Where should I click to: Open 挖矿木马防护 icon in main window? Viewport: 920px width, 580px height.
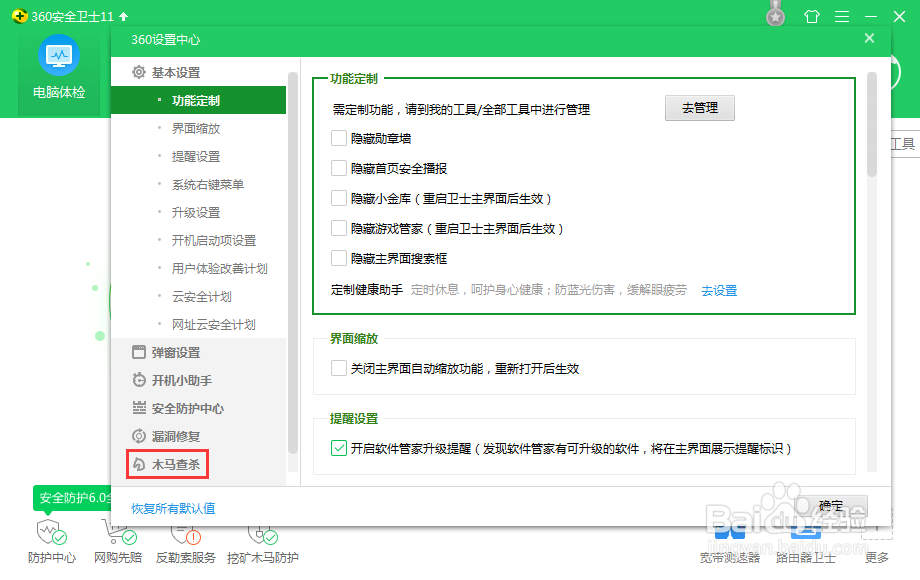[x=262, y=534]
